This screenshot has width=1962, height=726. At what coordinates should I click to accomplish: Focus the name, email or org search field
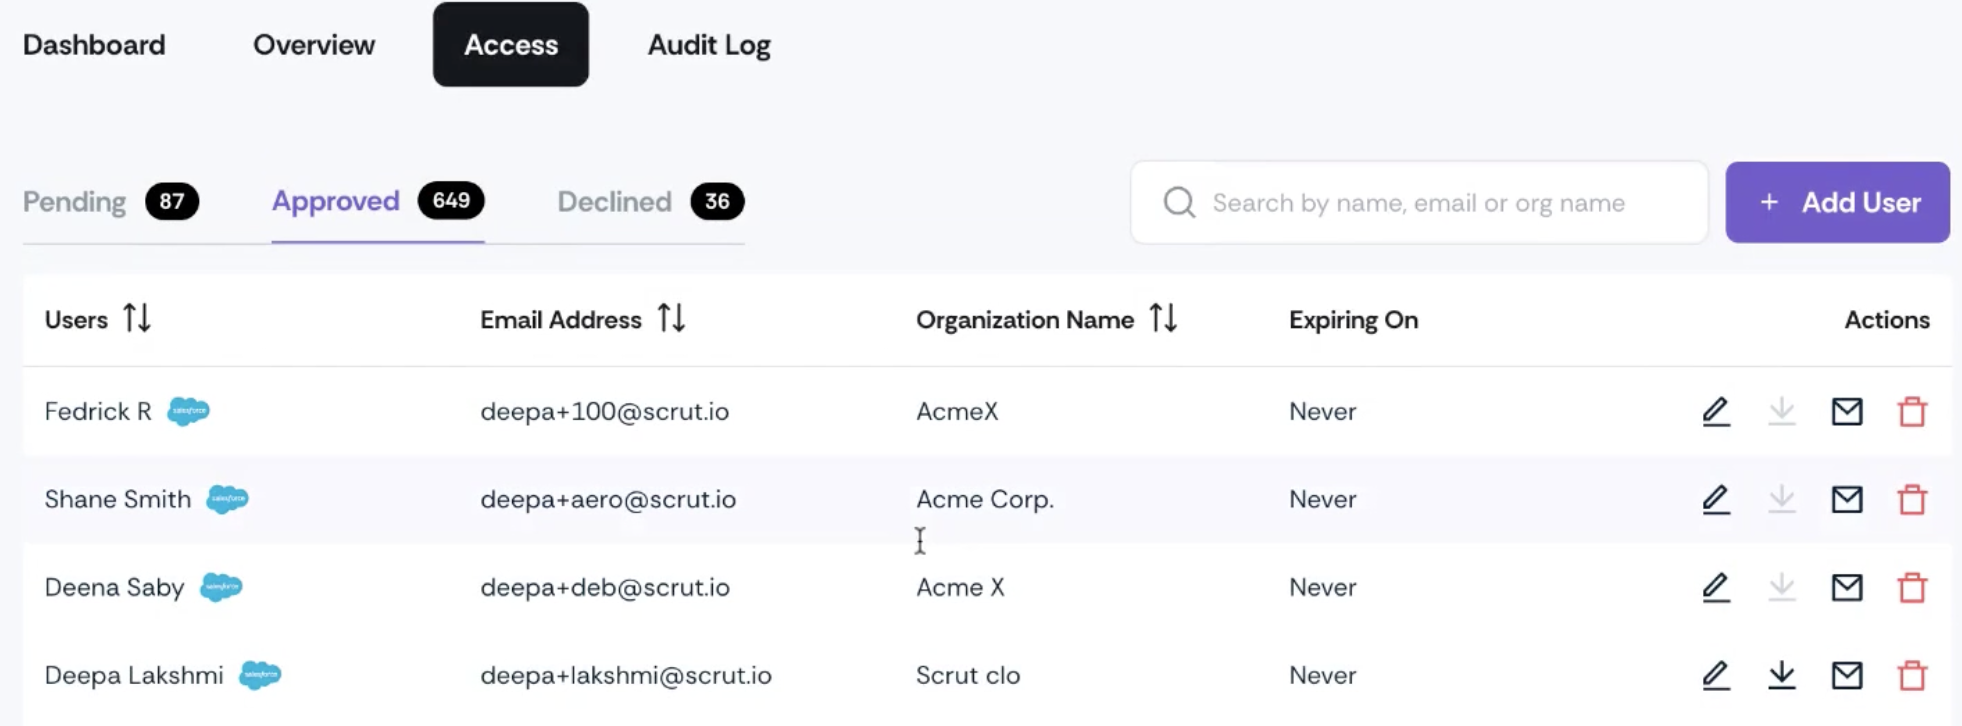[x=1419, y=202]
